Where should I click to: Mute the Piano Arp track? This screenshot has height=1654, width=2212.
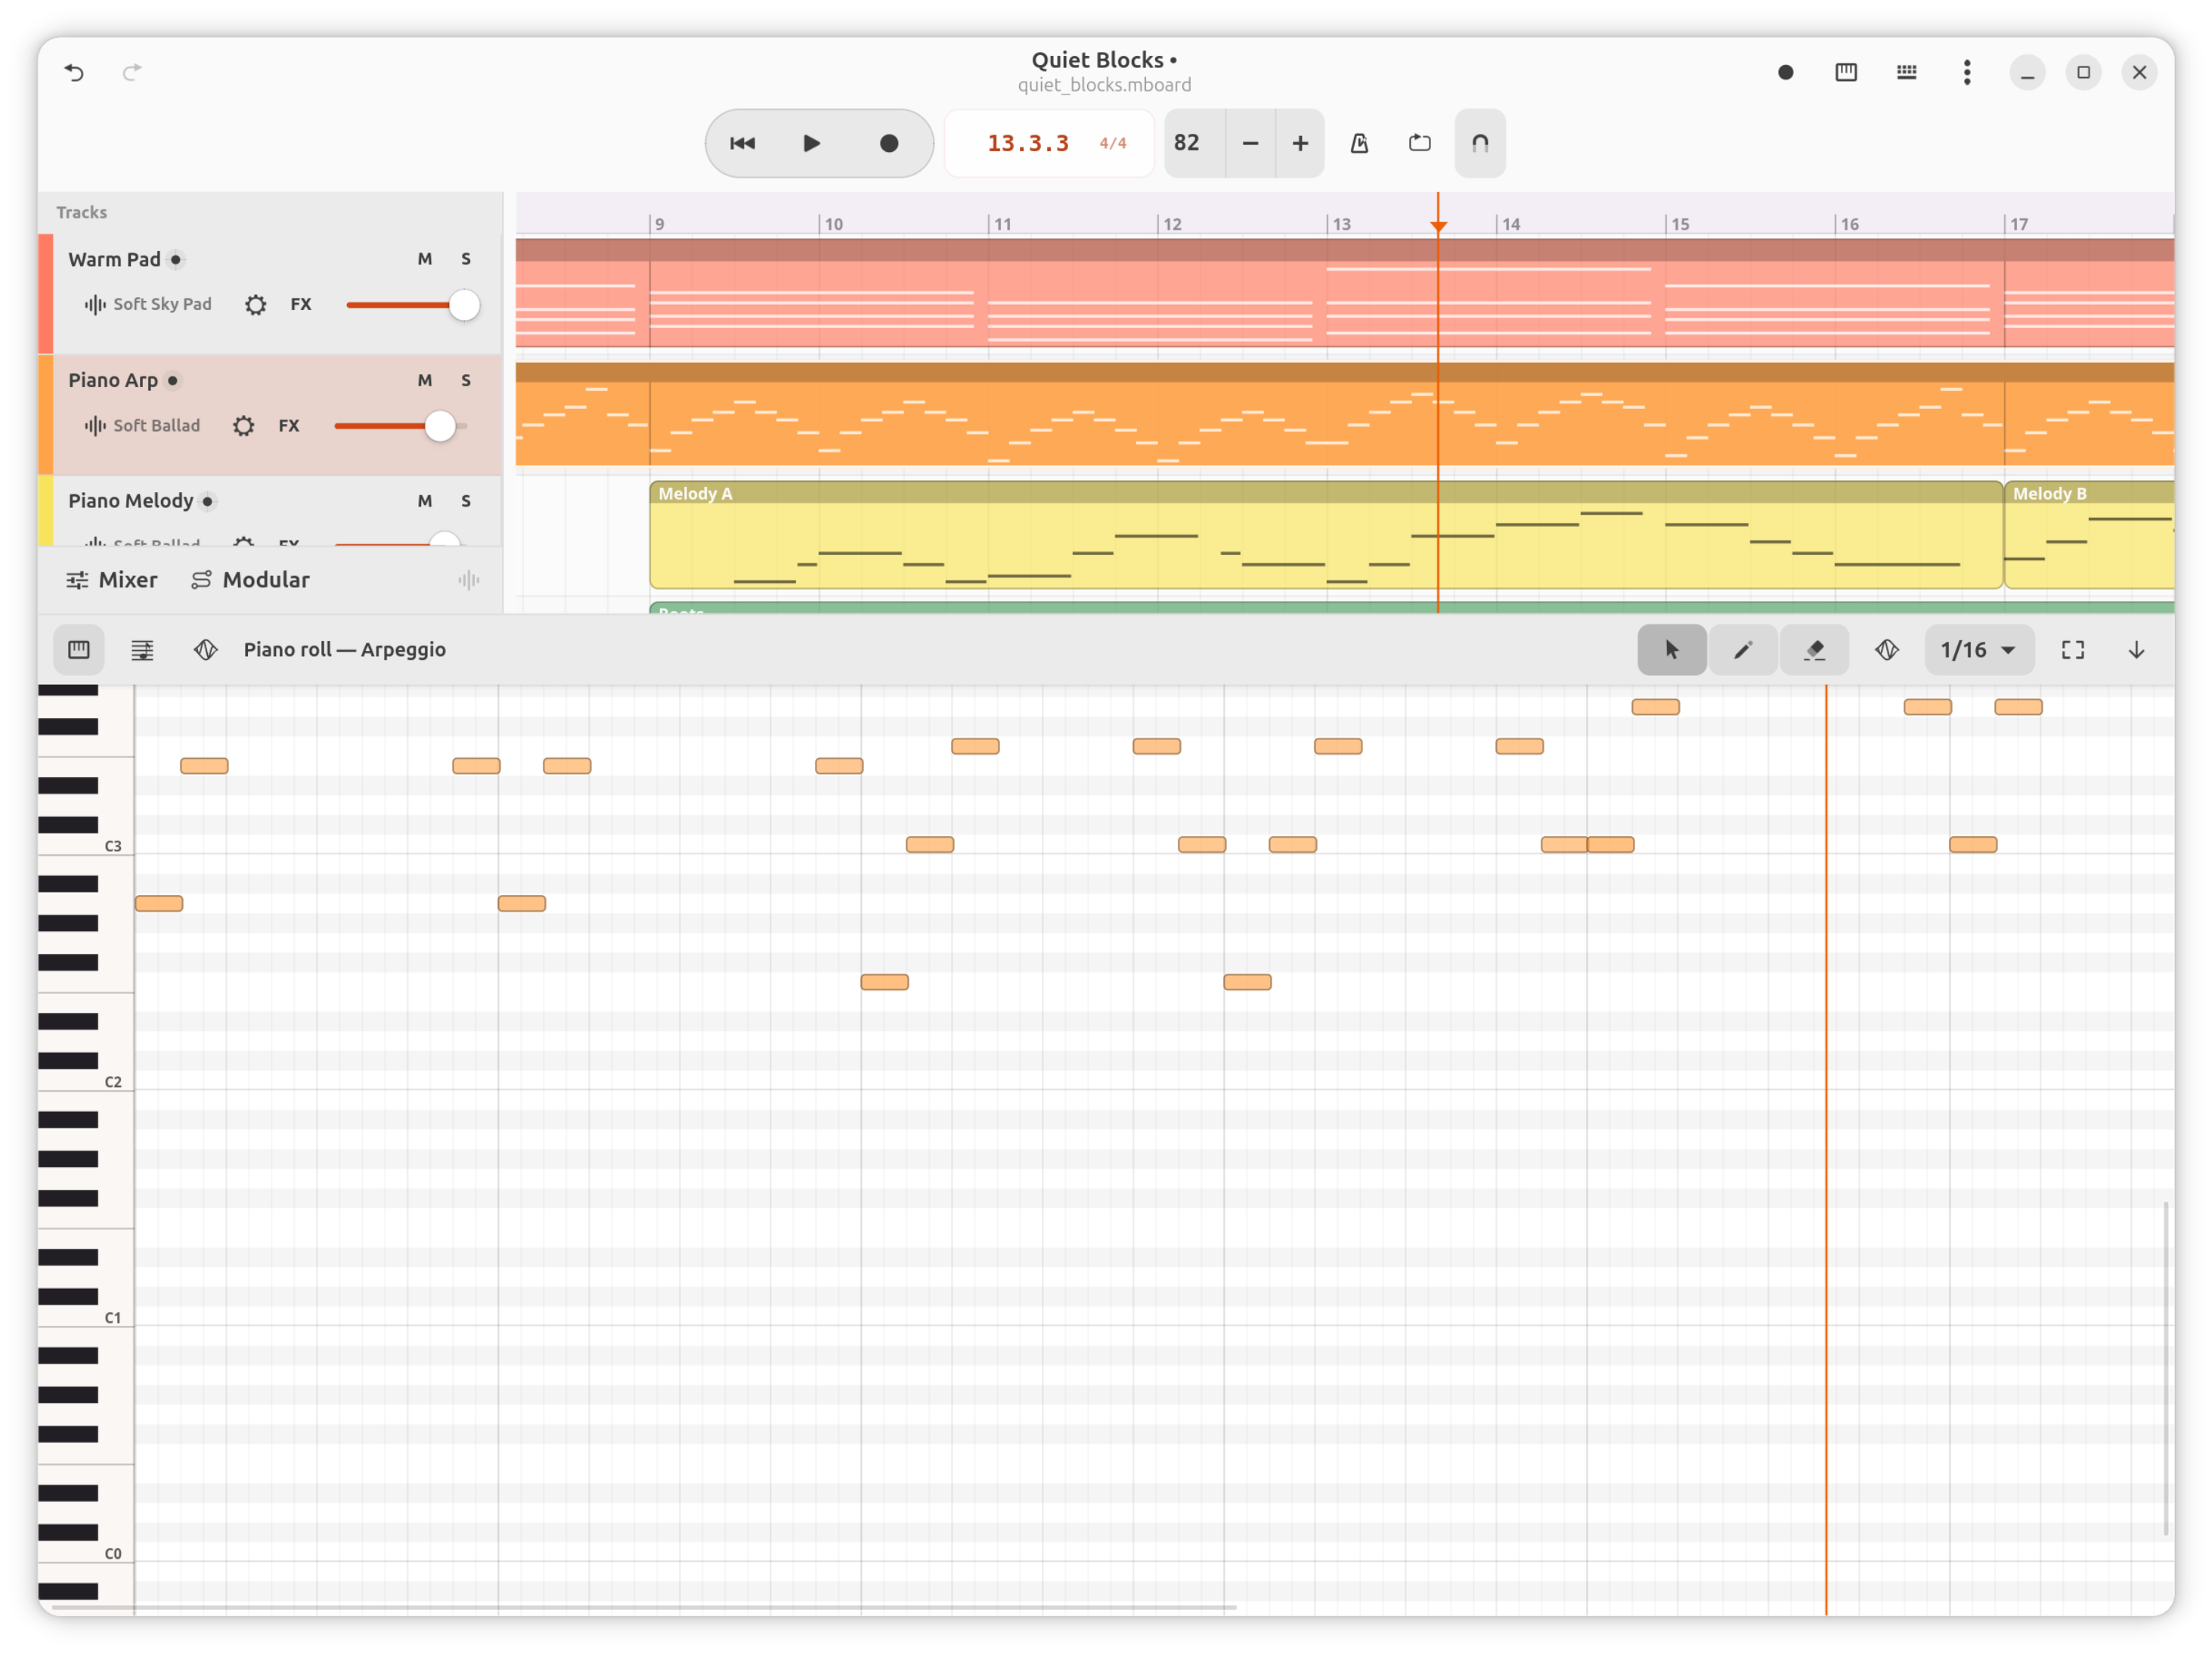(425, 380)
